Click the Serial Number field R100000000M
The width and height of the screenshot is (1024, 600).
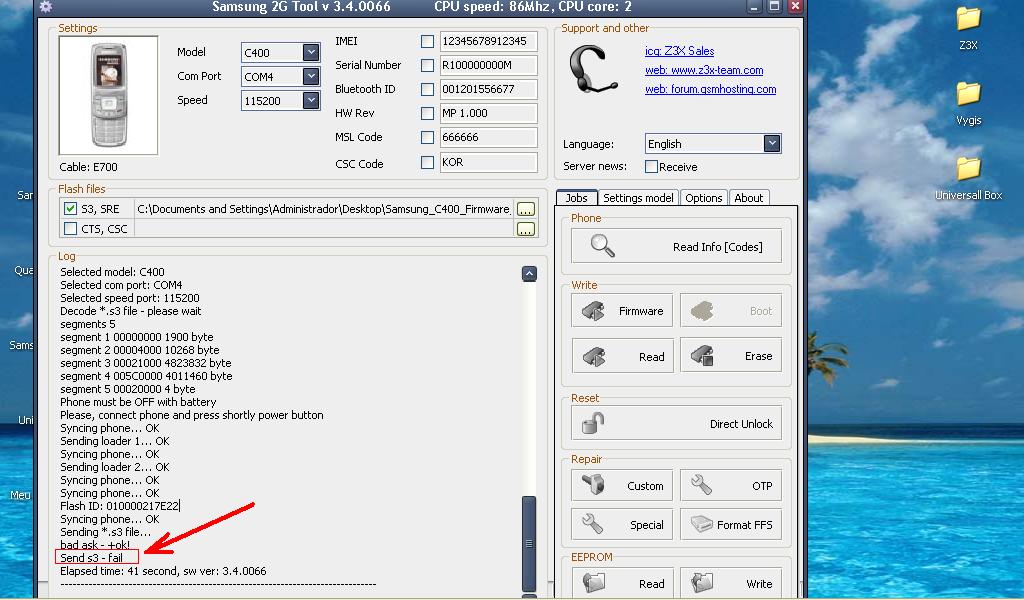pos(488,65)
